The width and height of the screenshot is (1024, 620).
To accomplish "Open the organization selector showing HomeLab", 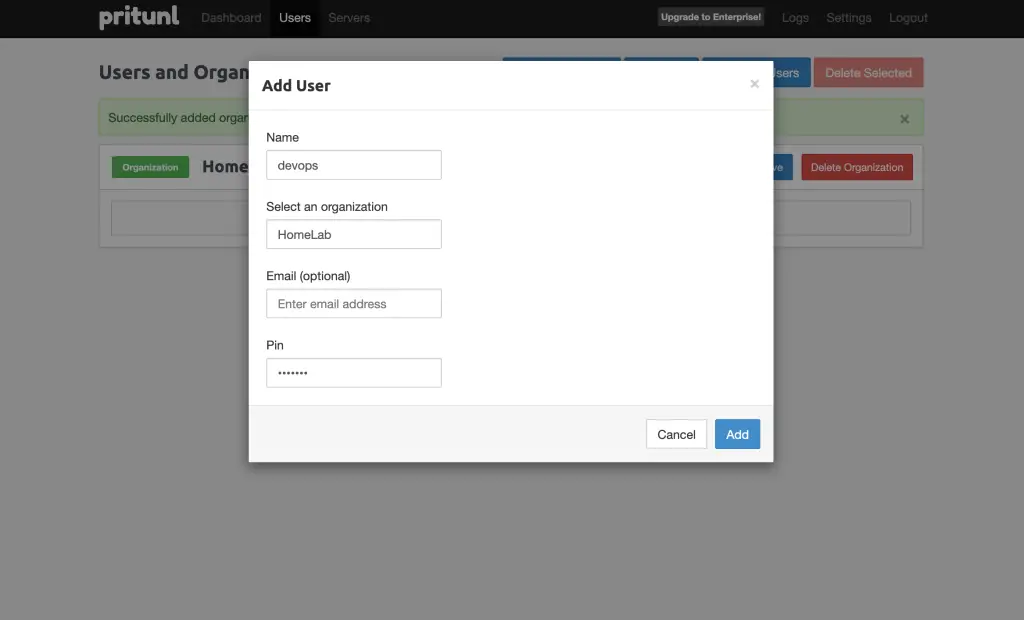I will 353,234.
